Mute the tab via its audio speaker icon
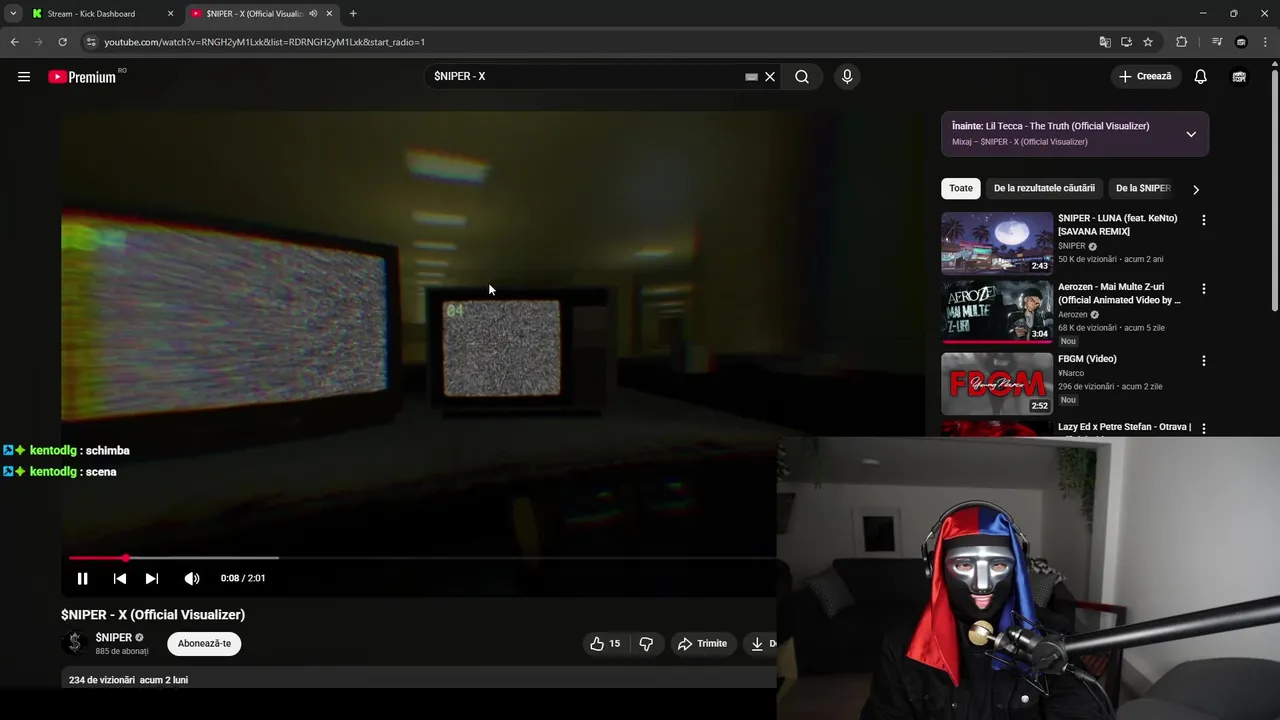The image size is (1280, 720). click(x=313, y=14)
